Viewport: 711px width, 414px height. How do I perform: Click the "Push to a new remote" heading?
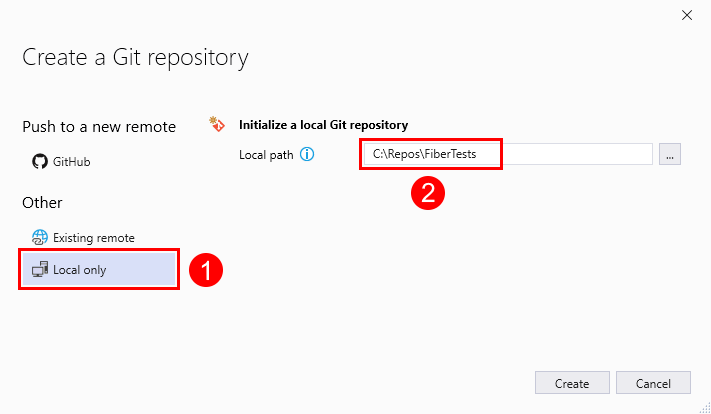tap(99, 127)
